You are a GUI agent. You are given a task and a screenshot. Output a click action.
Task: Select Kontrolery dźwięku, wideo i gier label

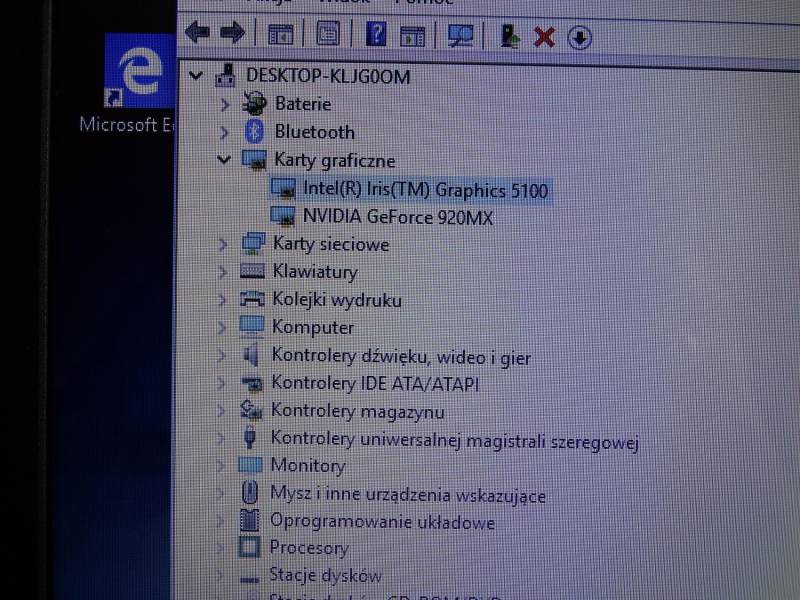401,357
